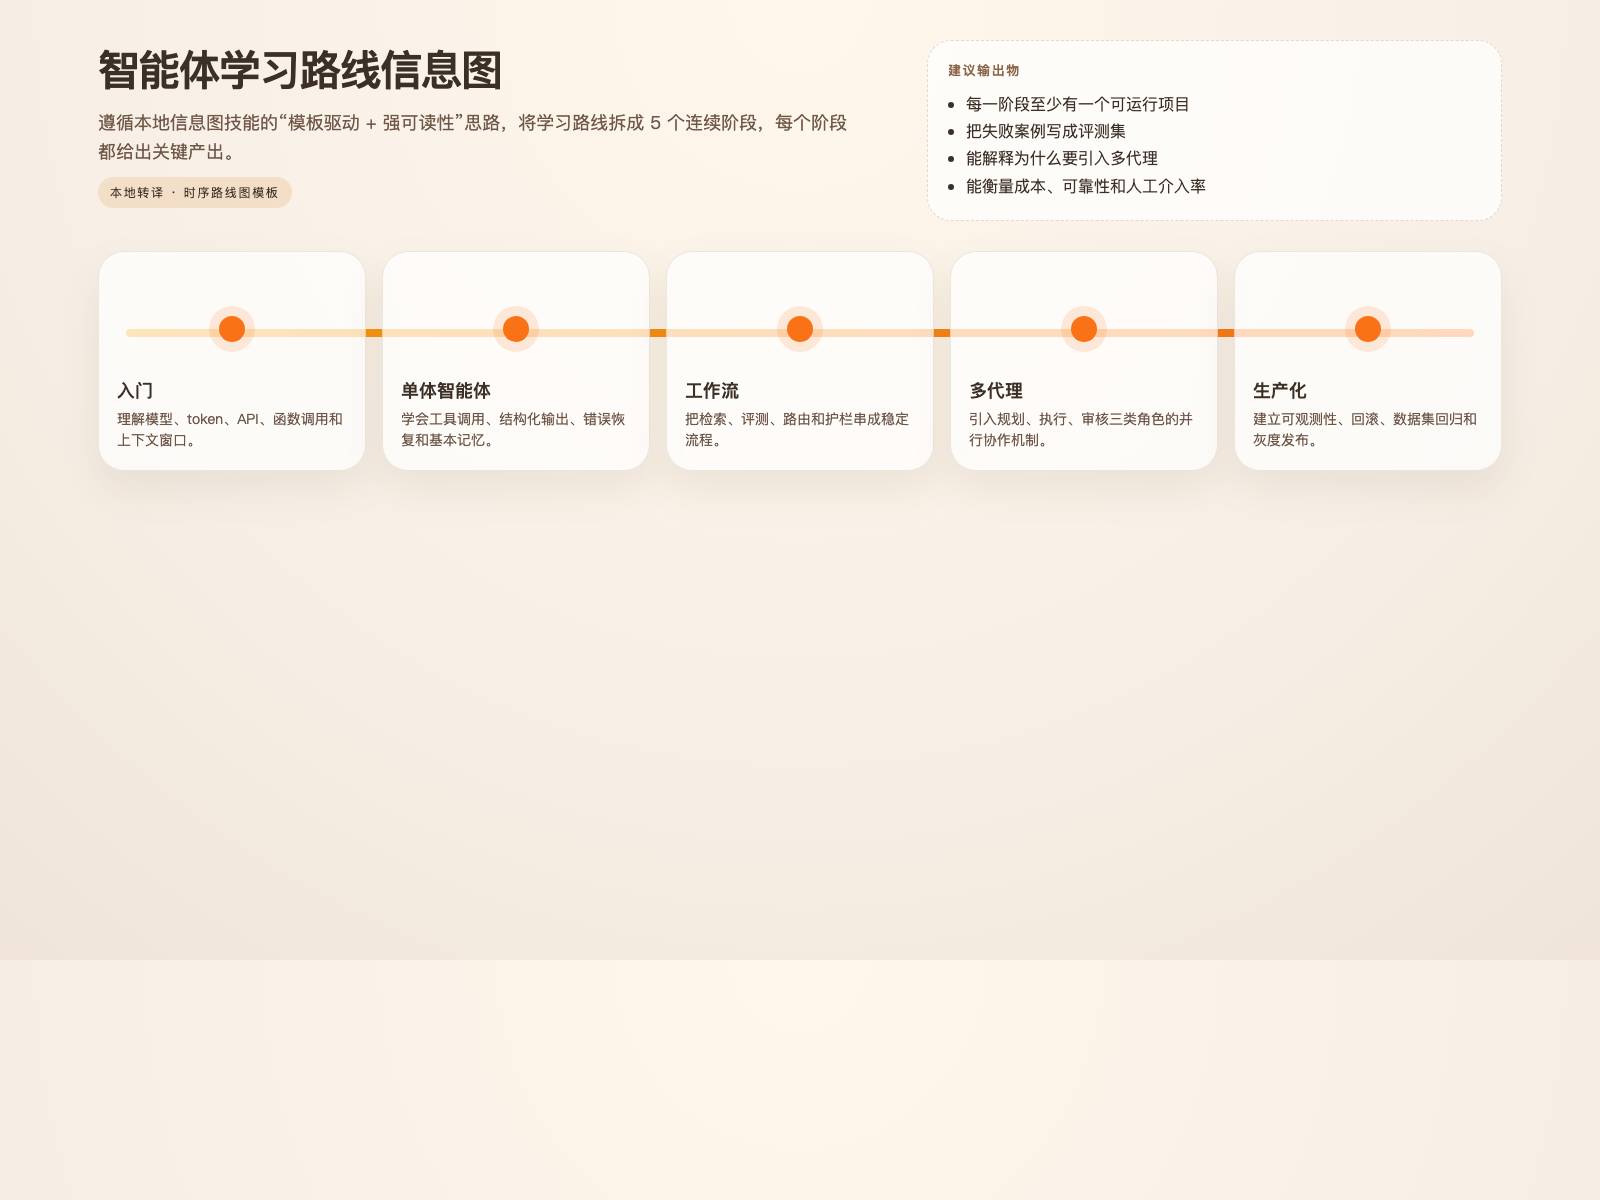Image resolution: width=1600 pixels, height=1200 pixels.
Task: Click bullet 能解释为什么要引入多代理
Action: pos(1061,158)
